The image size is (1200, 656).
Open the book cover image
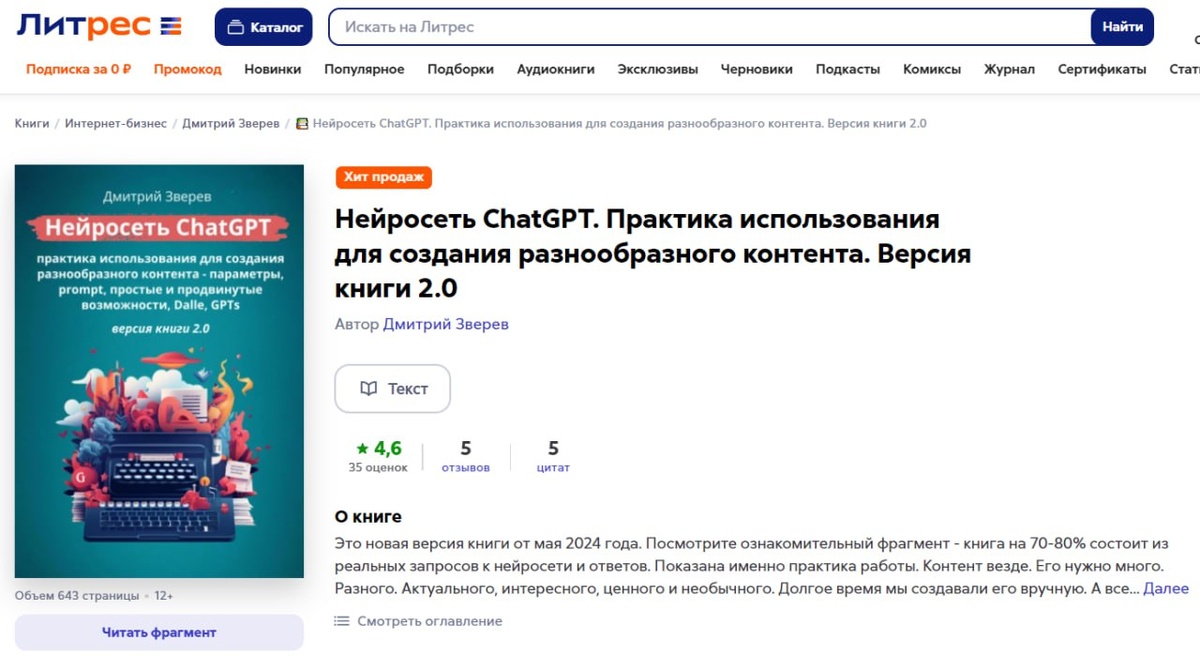(159, 371)
